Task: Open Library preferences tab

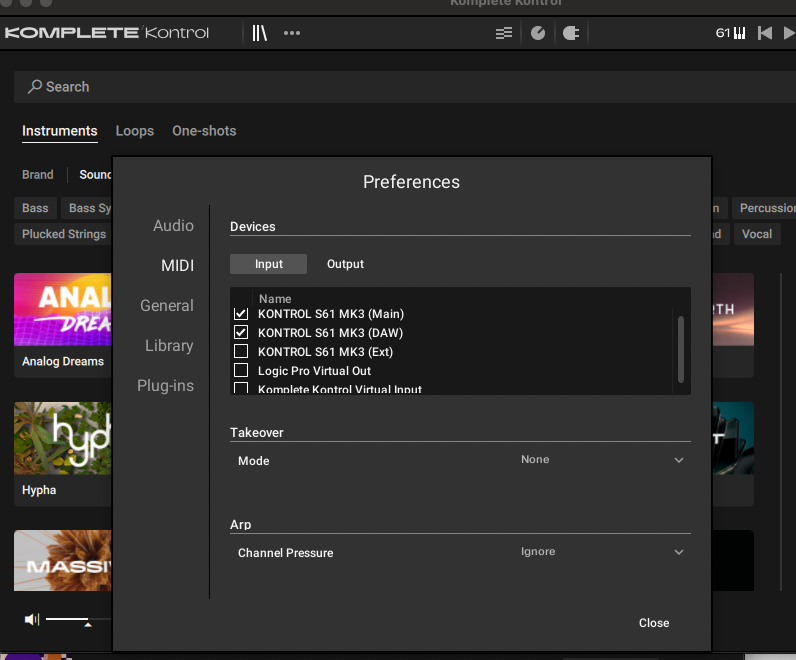Action: (169, 346)
